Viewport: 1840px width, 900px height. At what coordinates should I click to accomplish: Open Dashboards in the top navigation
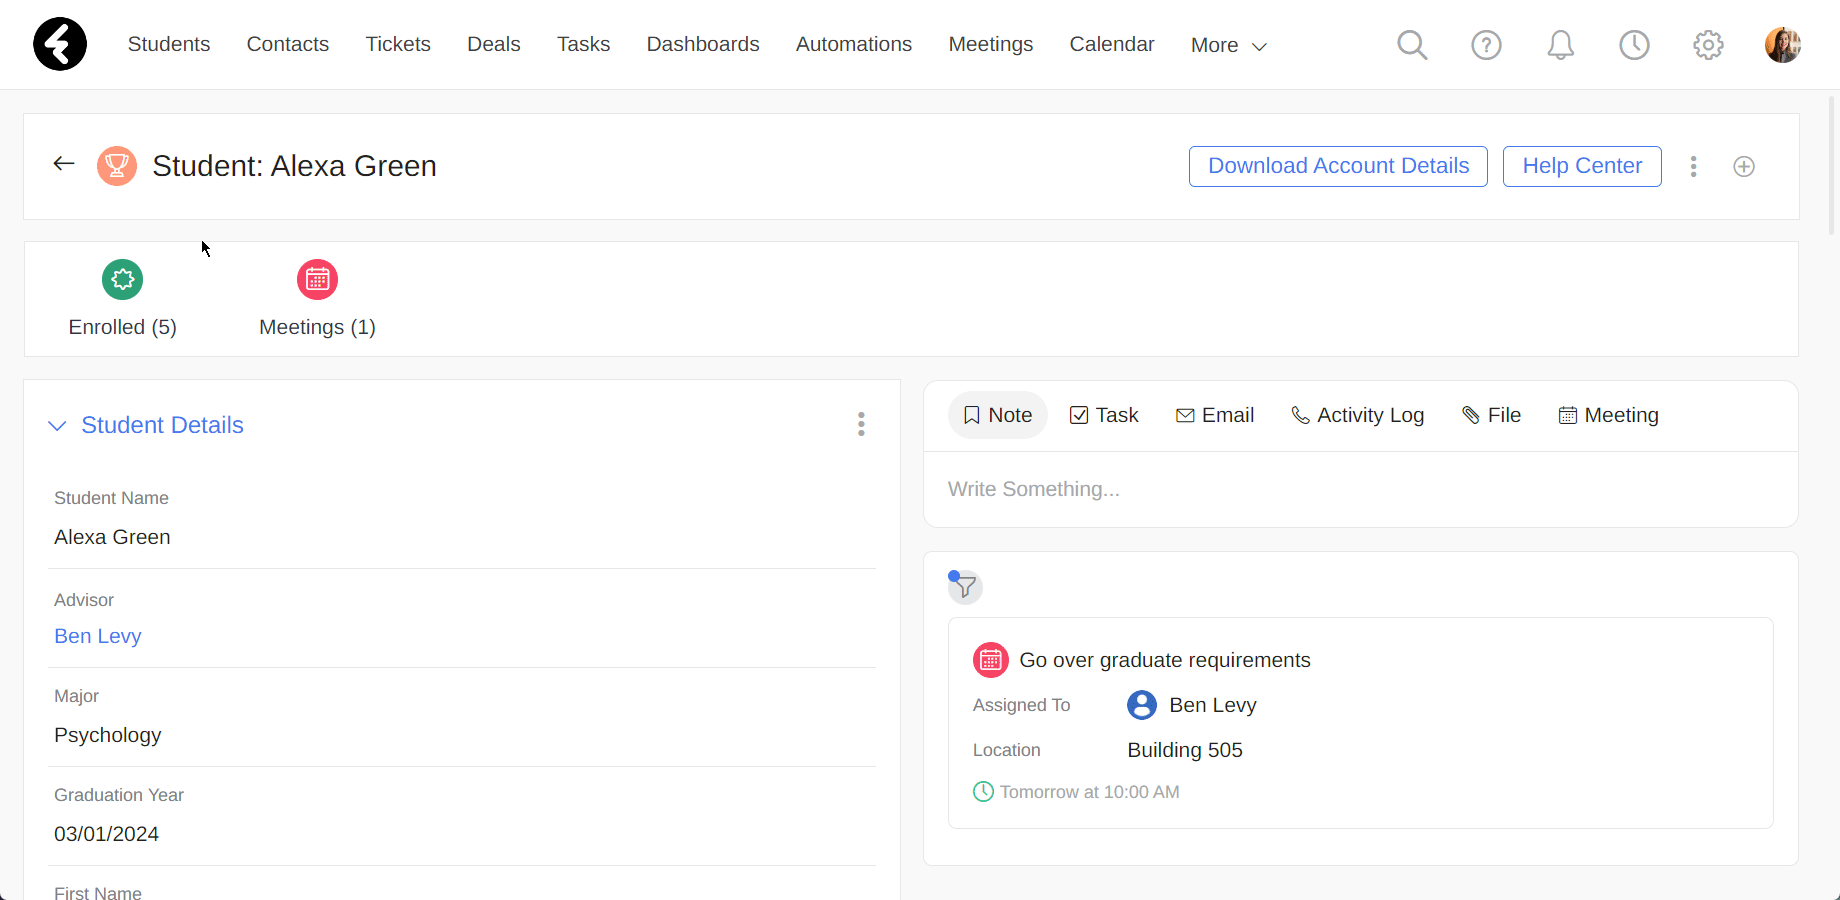tap(703, 44)
